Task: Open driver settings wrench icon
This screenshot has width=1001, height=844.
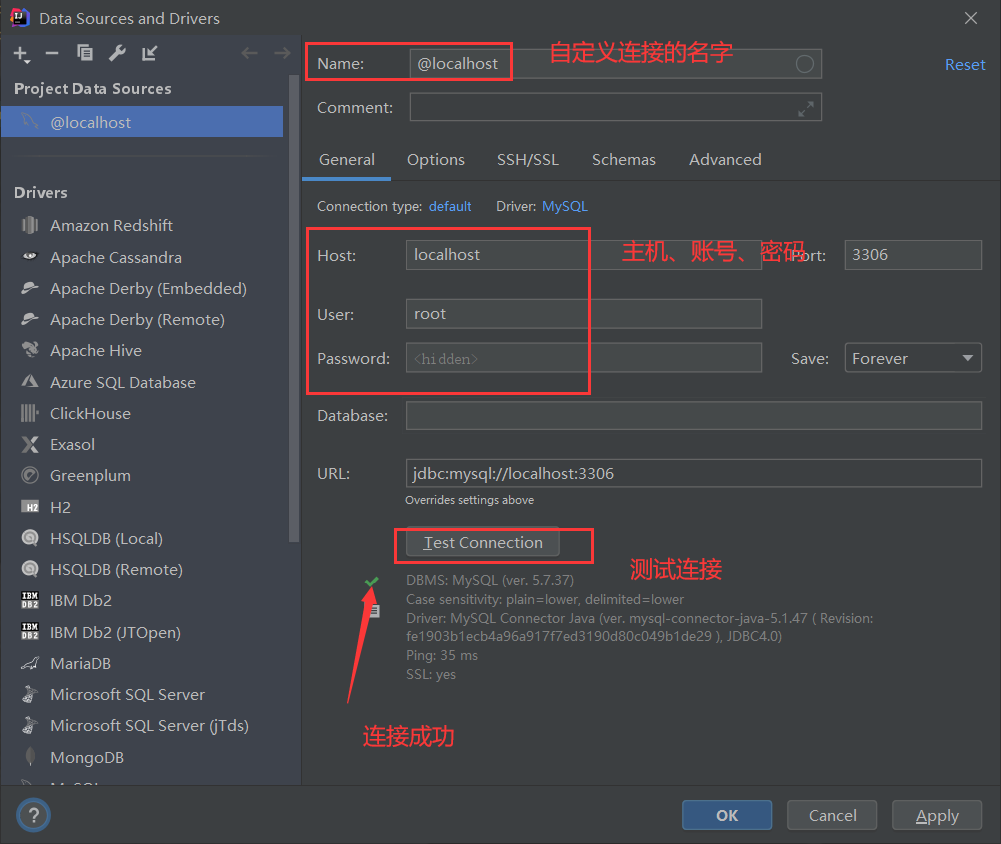Action: 117,53
